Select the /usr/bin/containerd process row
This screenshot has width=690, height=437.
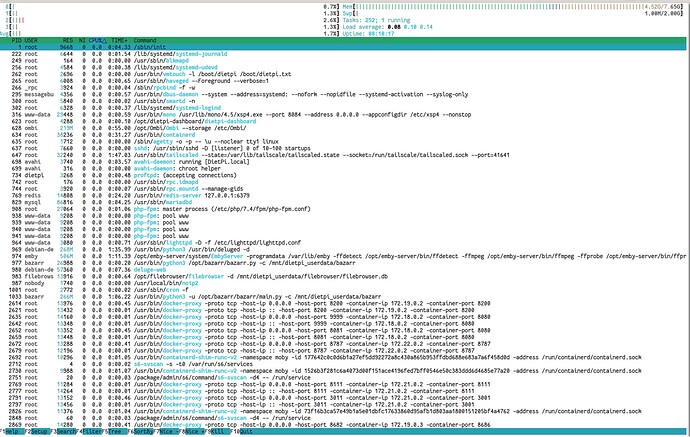(345, 135)
